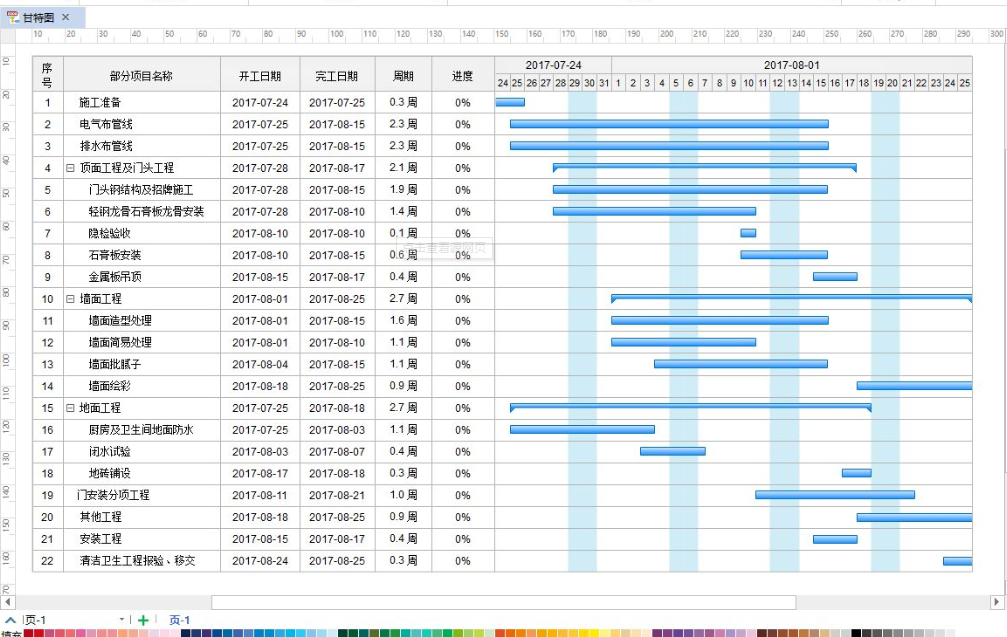Image resolution: width=1007 pixels, height=637 pixels.
Task: Select the 电气布管线 task name
Action: [x=106, y=124]
